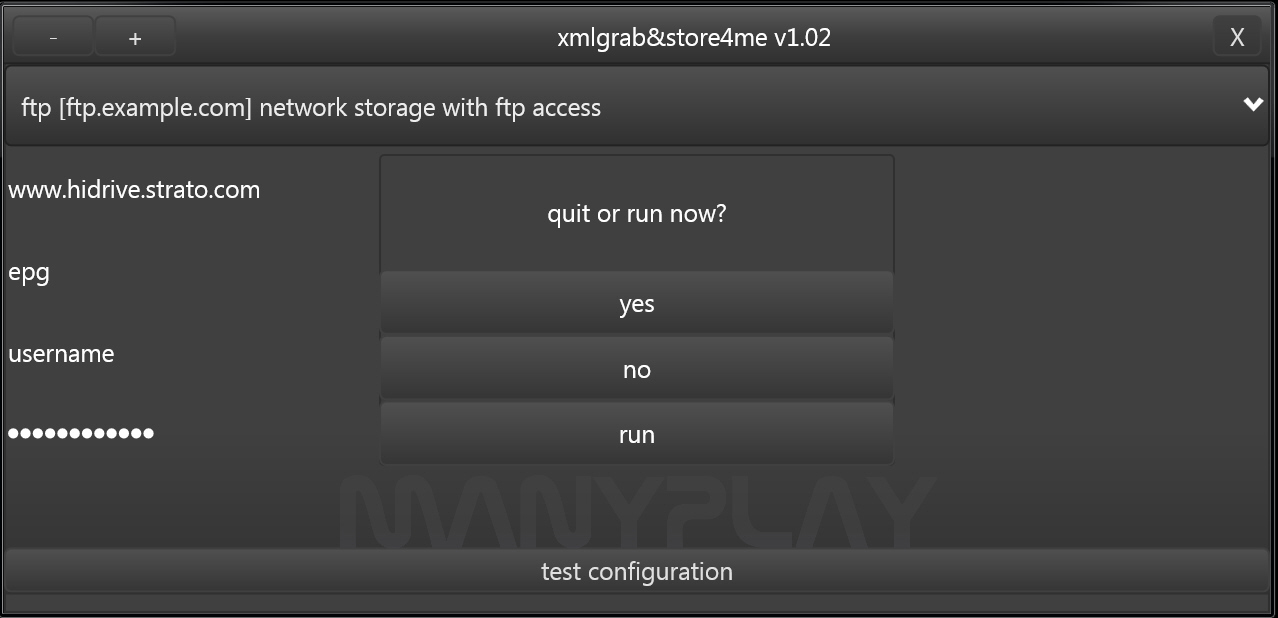Click the run button
This screenshot has width=1278, height=618.
636,435
